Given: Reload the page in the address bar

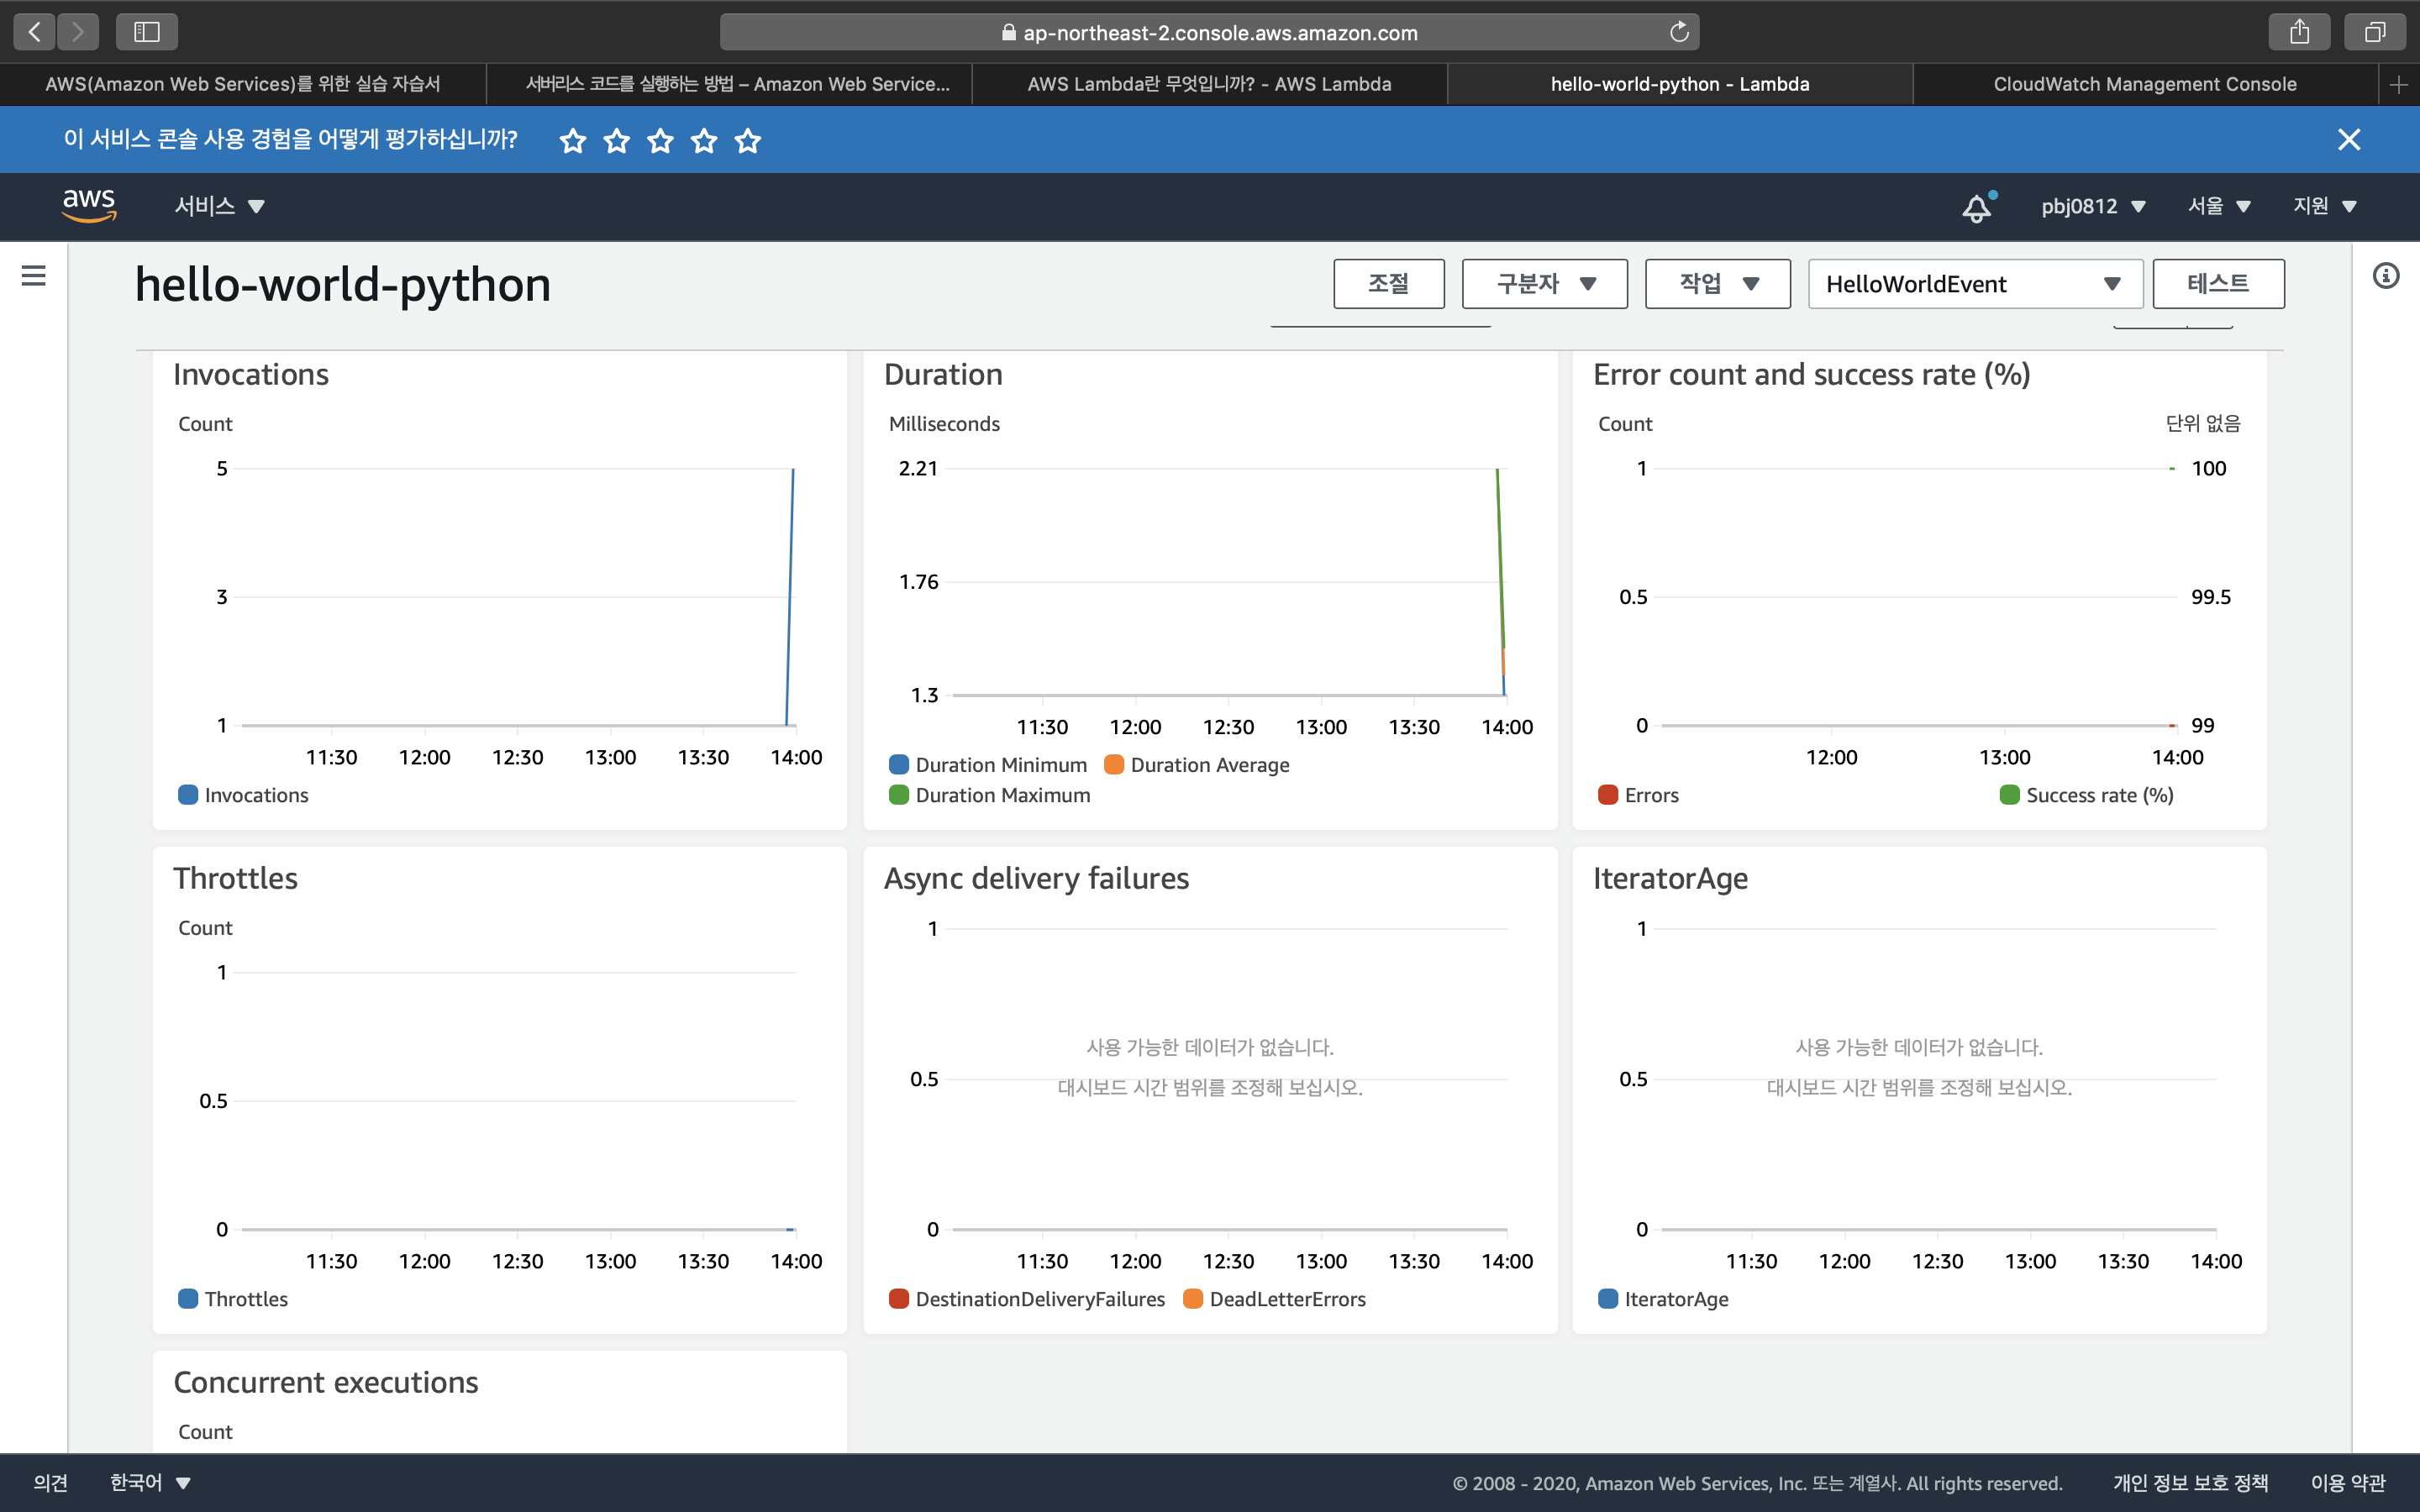Looking at the screenshot, I should click(x=1678, y=32).
